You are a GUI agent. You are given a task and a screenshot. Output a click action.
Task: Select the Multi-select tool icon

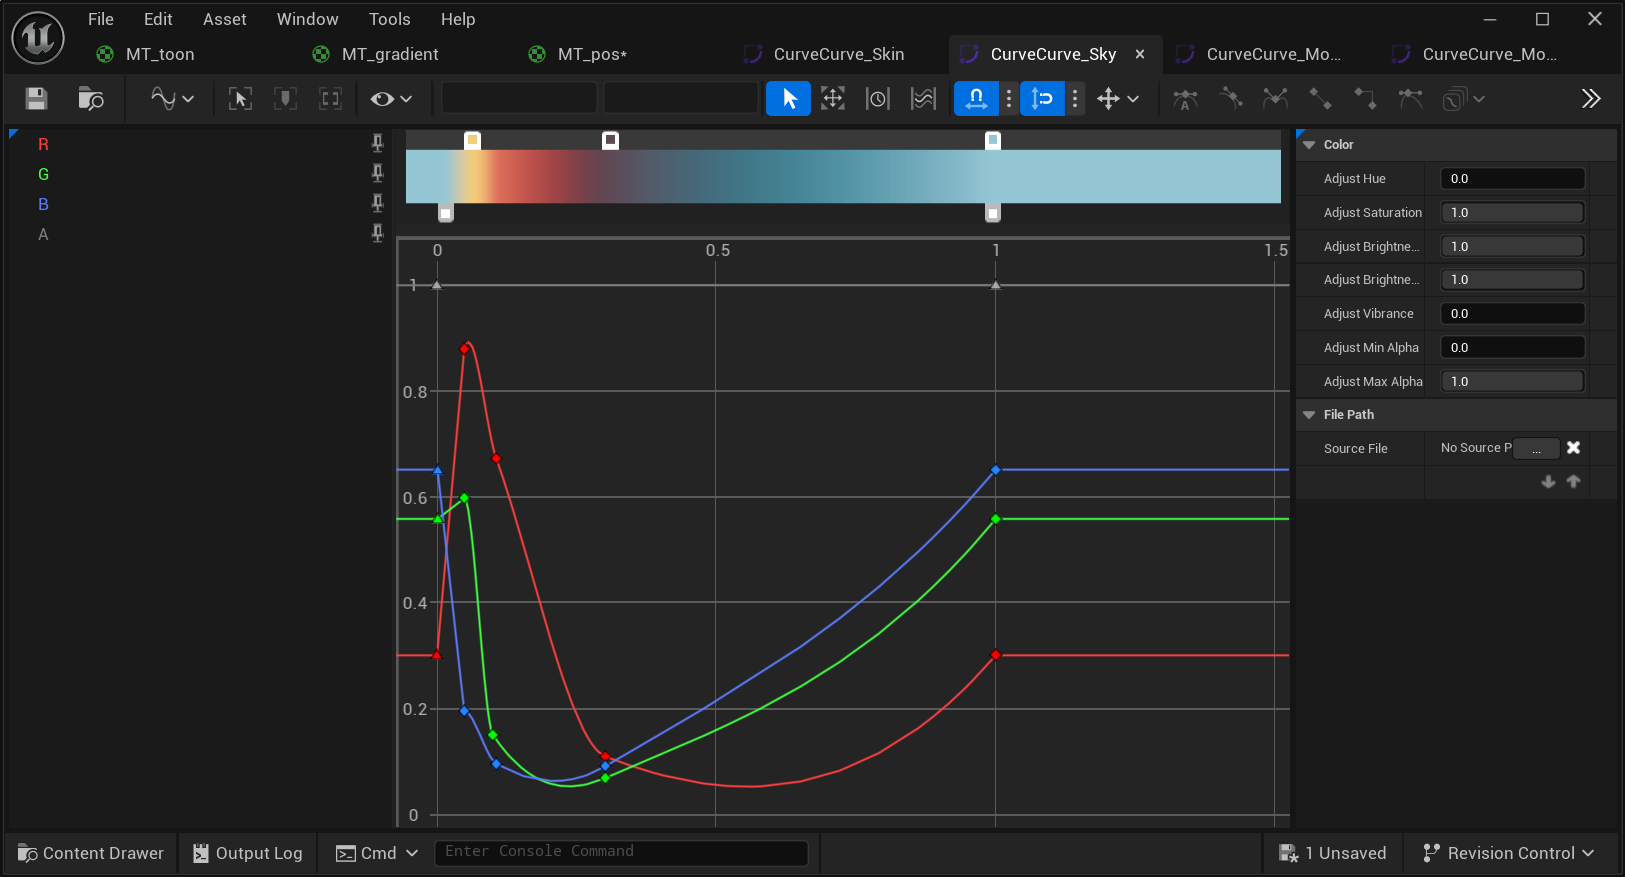tap(923, 98)
